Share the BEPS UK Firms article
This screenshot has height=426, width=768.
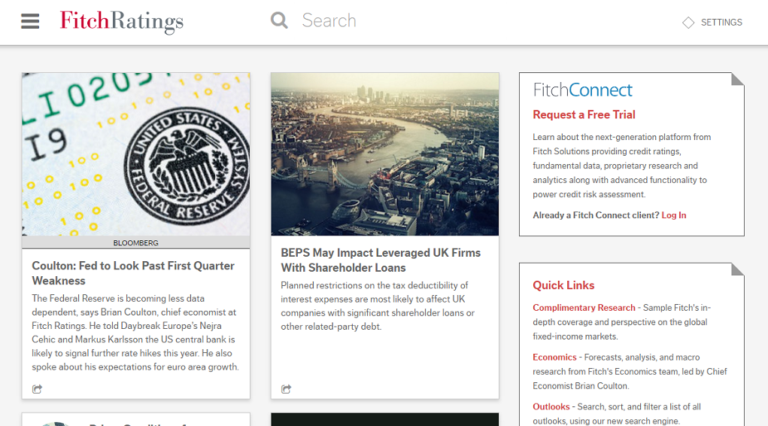[286, 389]
